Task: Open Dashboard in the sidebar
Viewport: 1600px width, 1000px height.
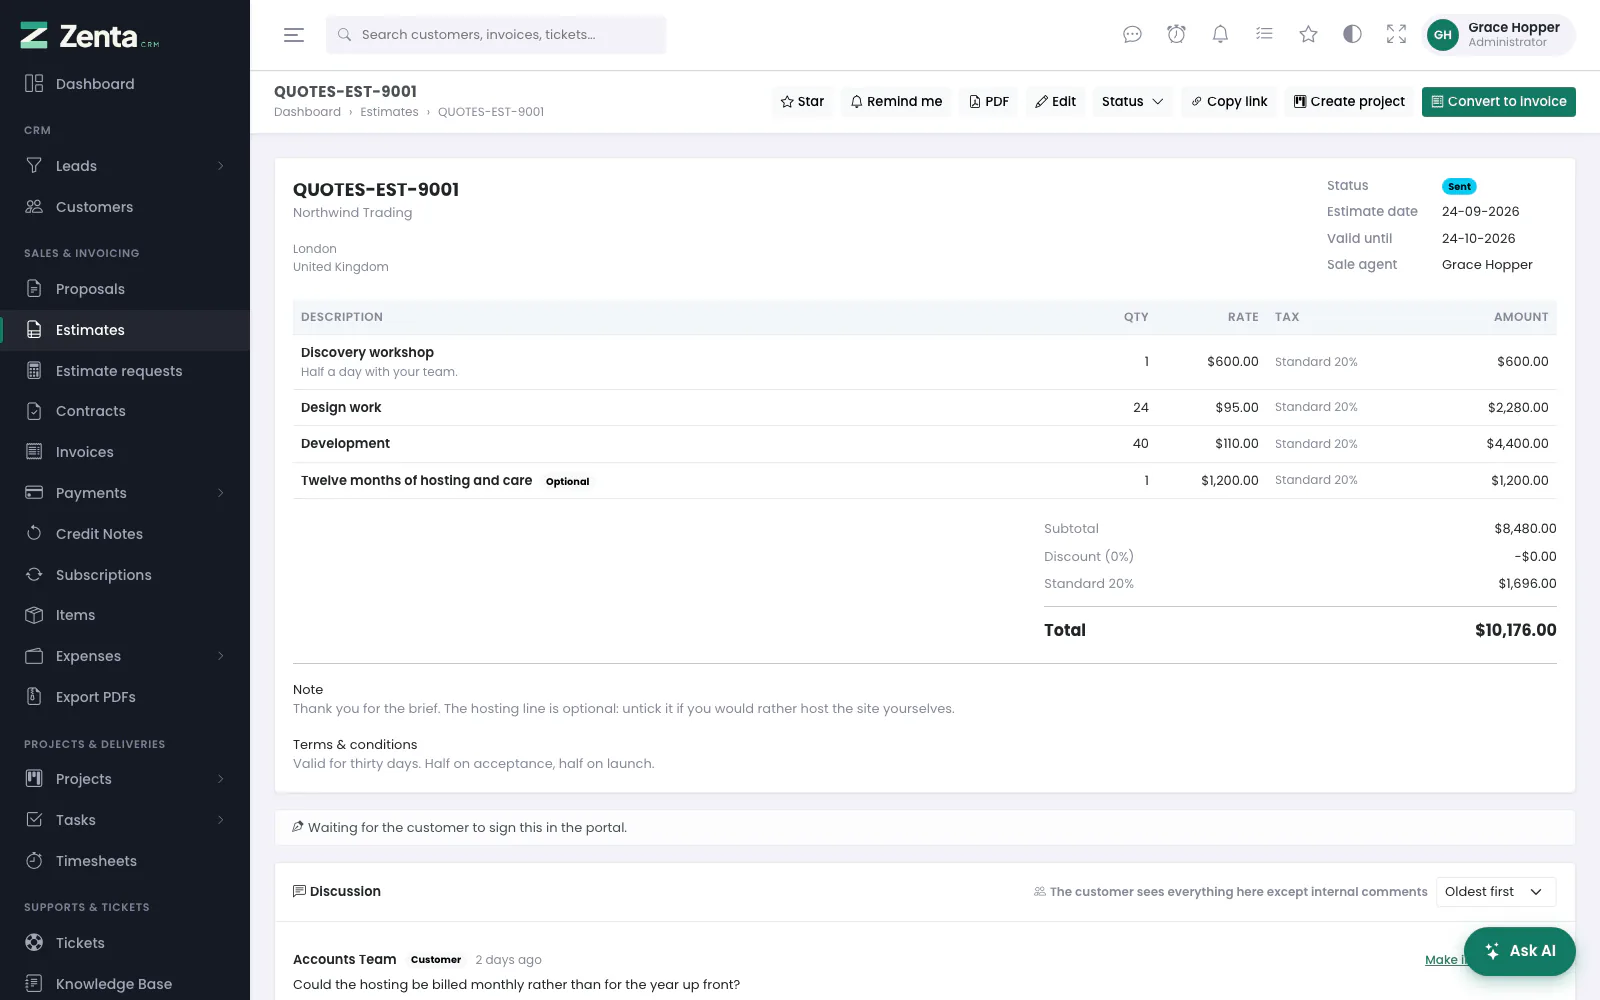Action: click(125, 84)
